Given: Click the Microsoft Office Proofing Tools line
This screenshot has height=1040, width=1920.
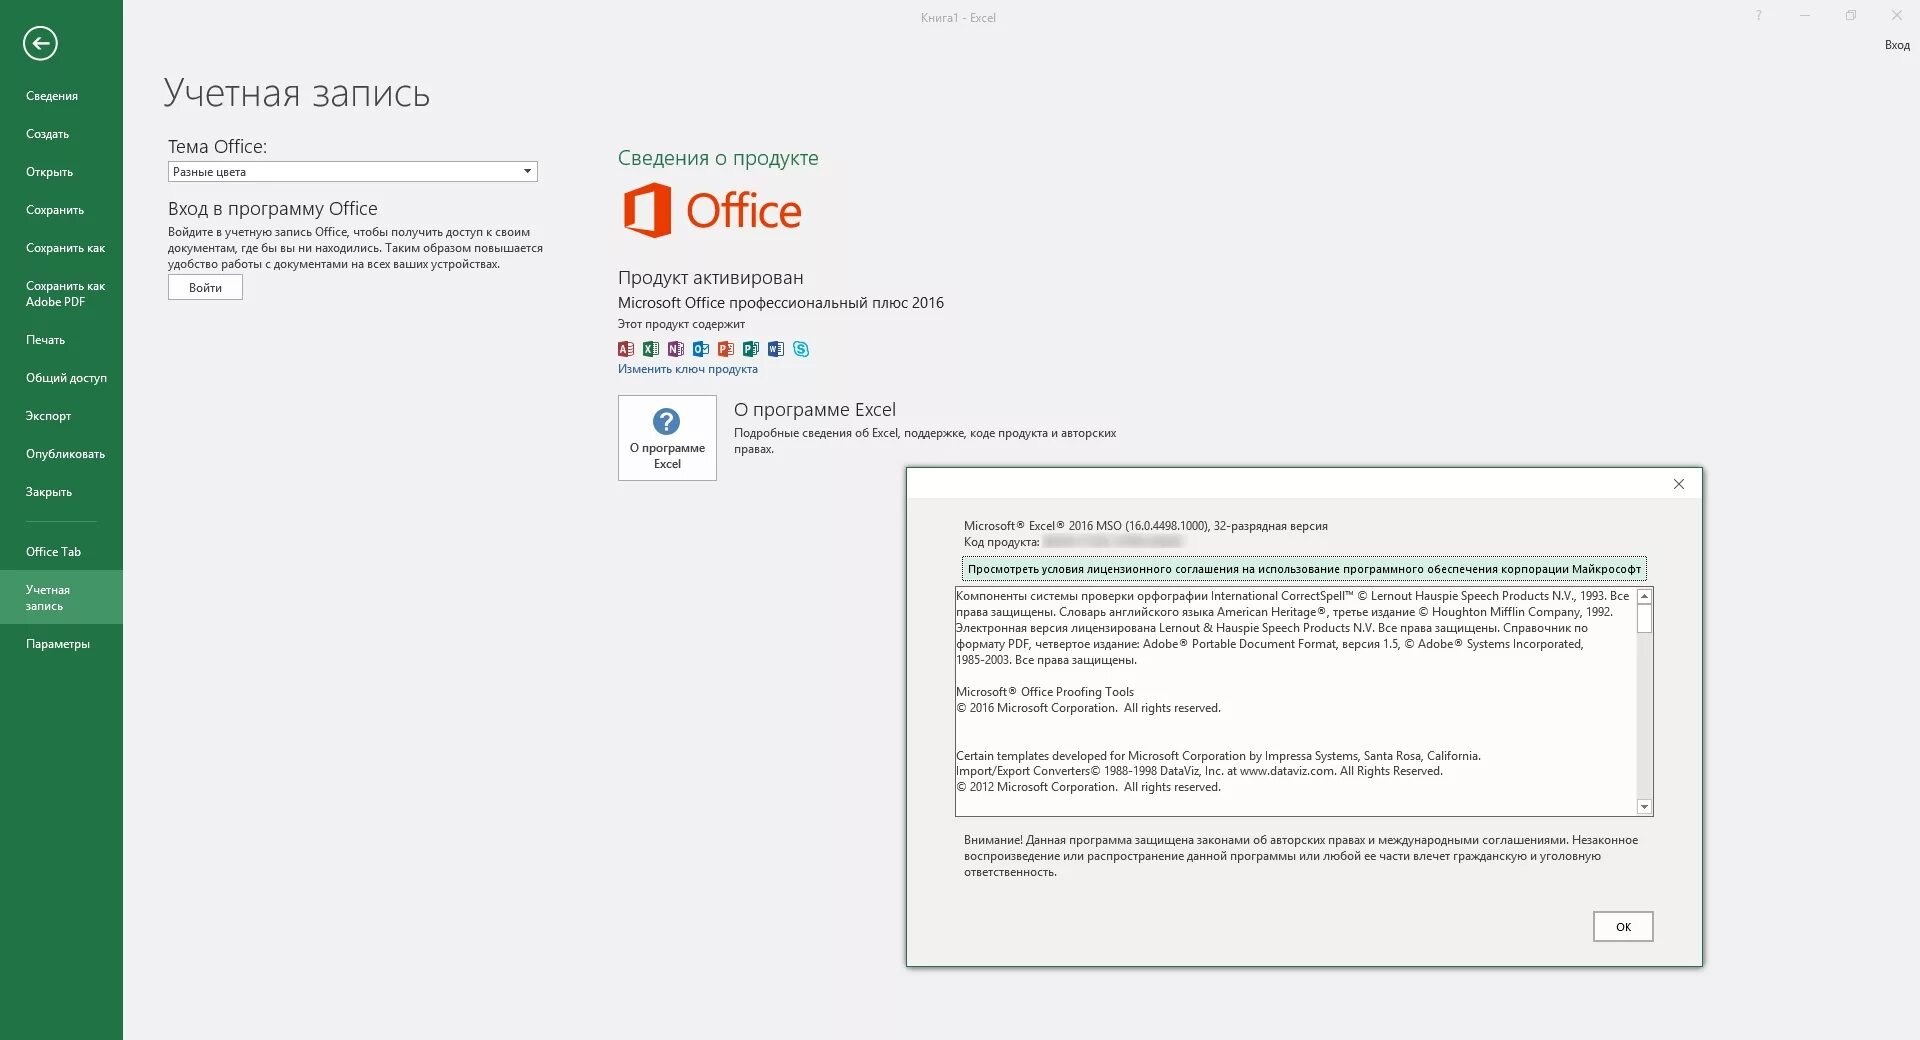Looking at the screenshot, I should point(1045,692).
